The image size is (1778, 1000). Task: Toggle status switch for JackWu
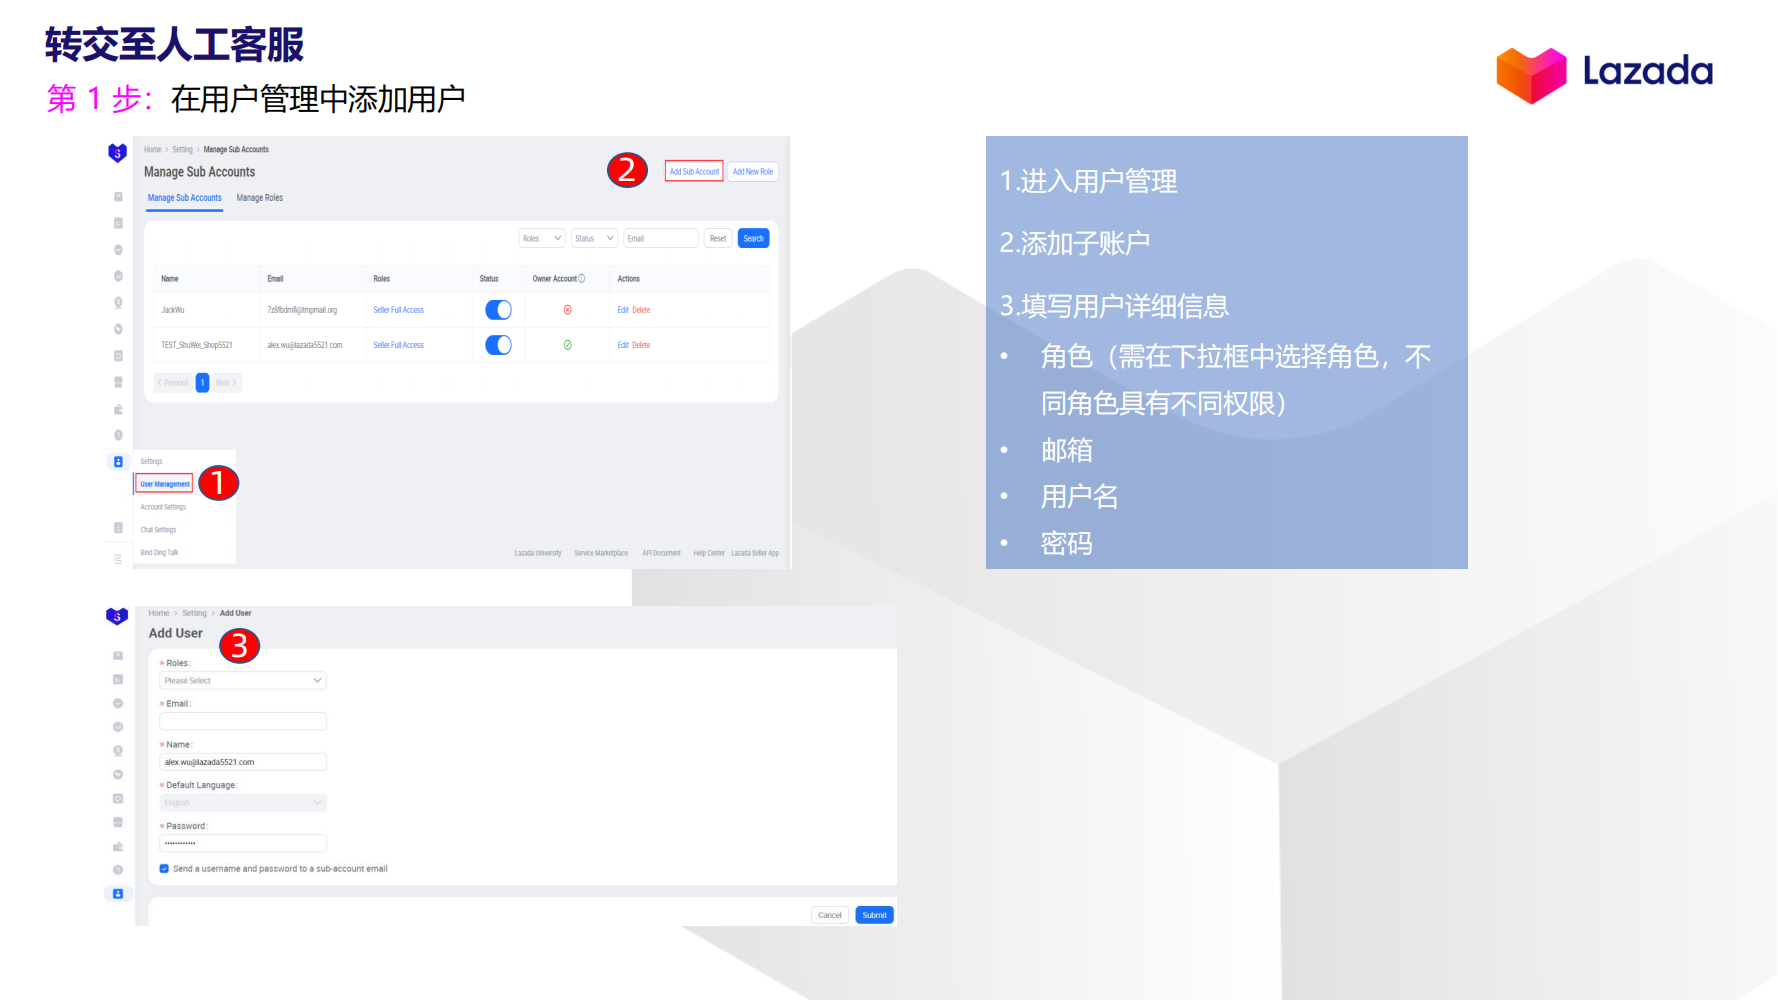tap(498, 310)
